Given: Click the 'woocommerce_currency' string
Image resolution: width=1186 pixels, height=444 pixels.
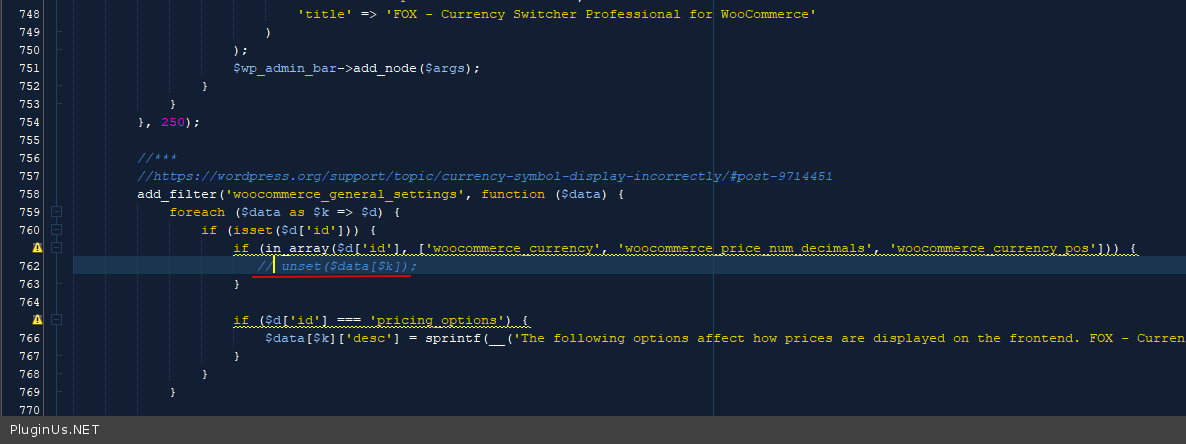Looking at the screenshot, I should pyautogui.click(x=513, y=248).
